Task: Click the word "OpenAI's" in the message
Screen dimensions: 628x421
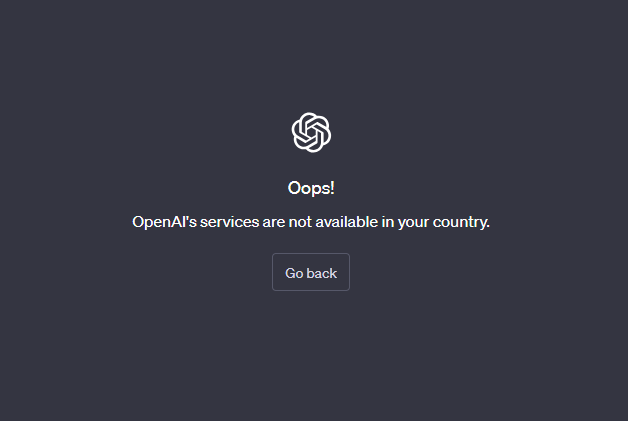Action: pyautogui.click(x=165, y=222)
